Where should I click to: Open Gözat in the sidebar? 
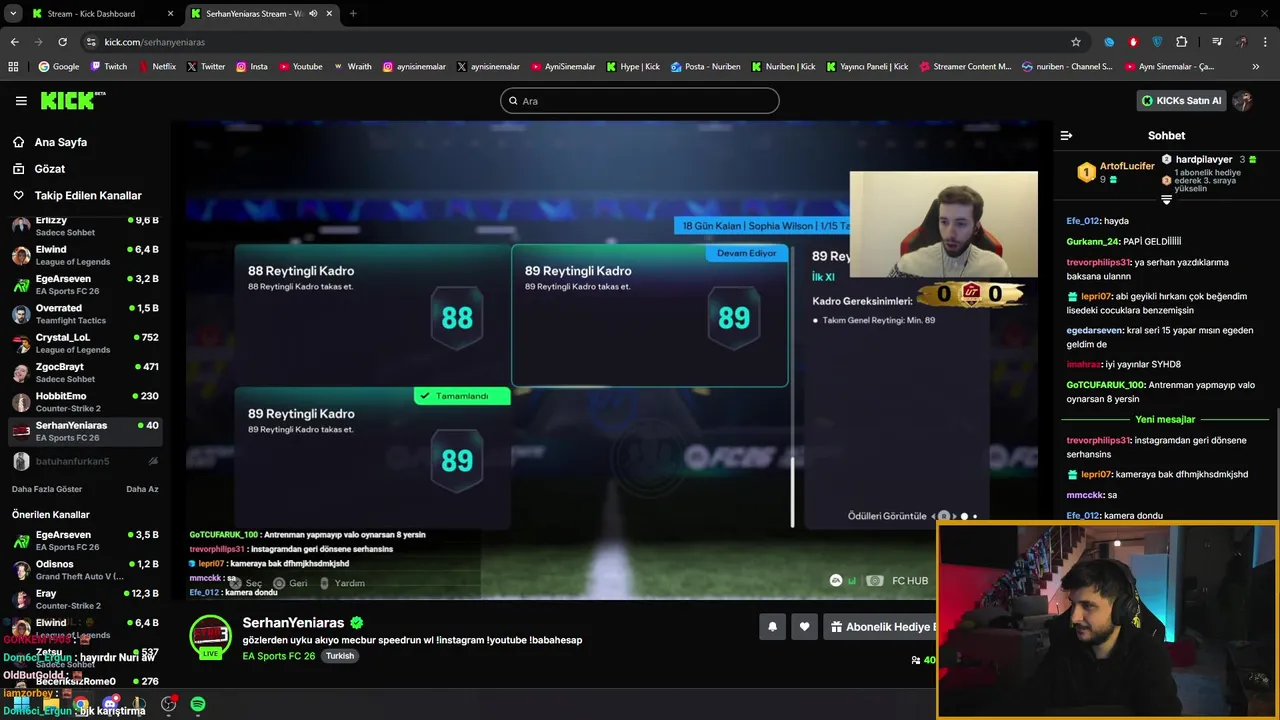tap(49, 169)
